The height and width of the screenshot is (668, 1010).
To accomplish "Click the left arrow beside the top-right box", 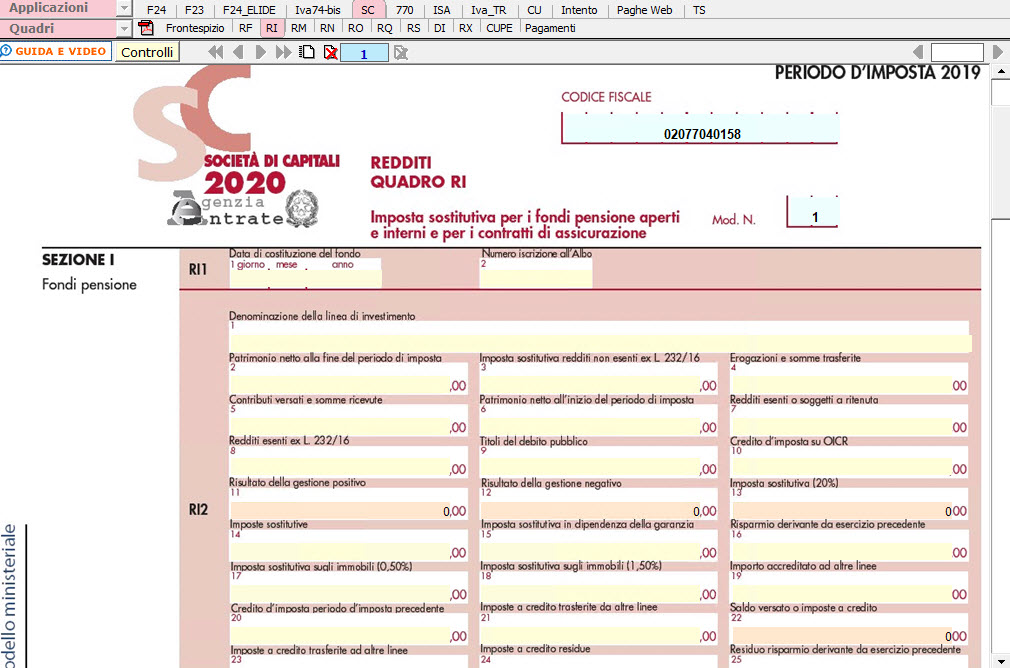I will coord(919,52).
